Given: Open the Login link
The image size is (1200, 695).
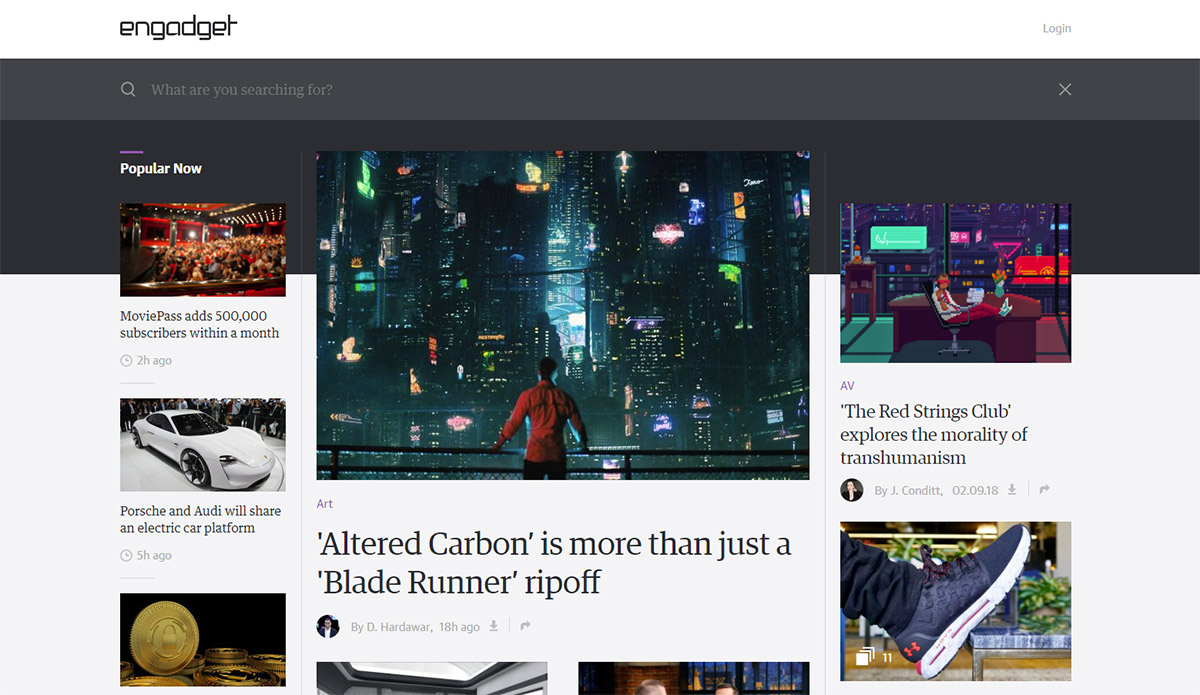Looking at the screenshot, I should pos(1057,28).
